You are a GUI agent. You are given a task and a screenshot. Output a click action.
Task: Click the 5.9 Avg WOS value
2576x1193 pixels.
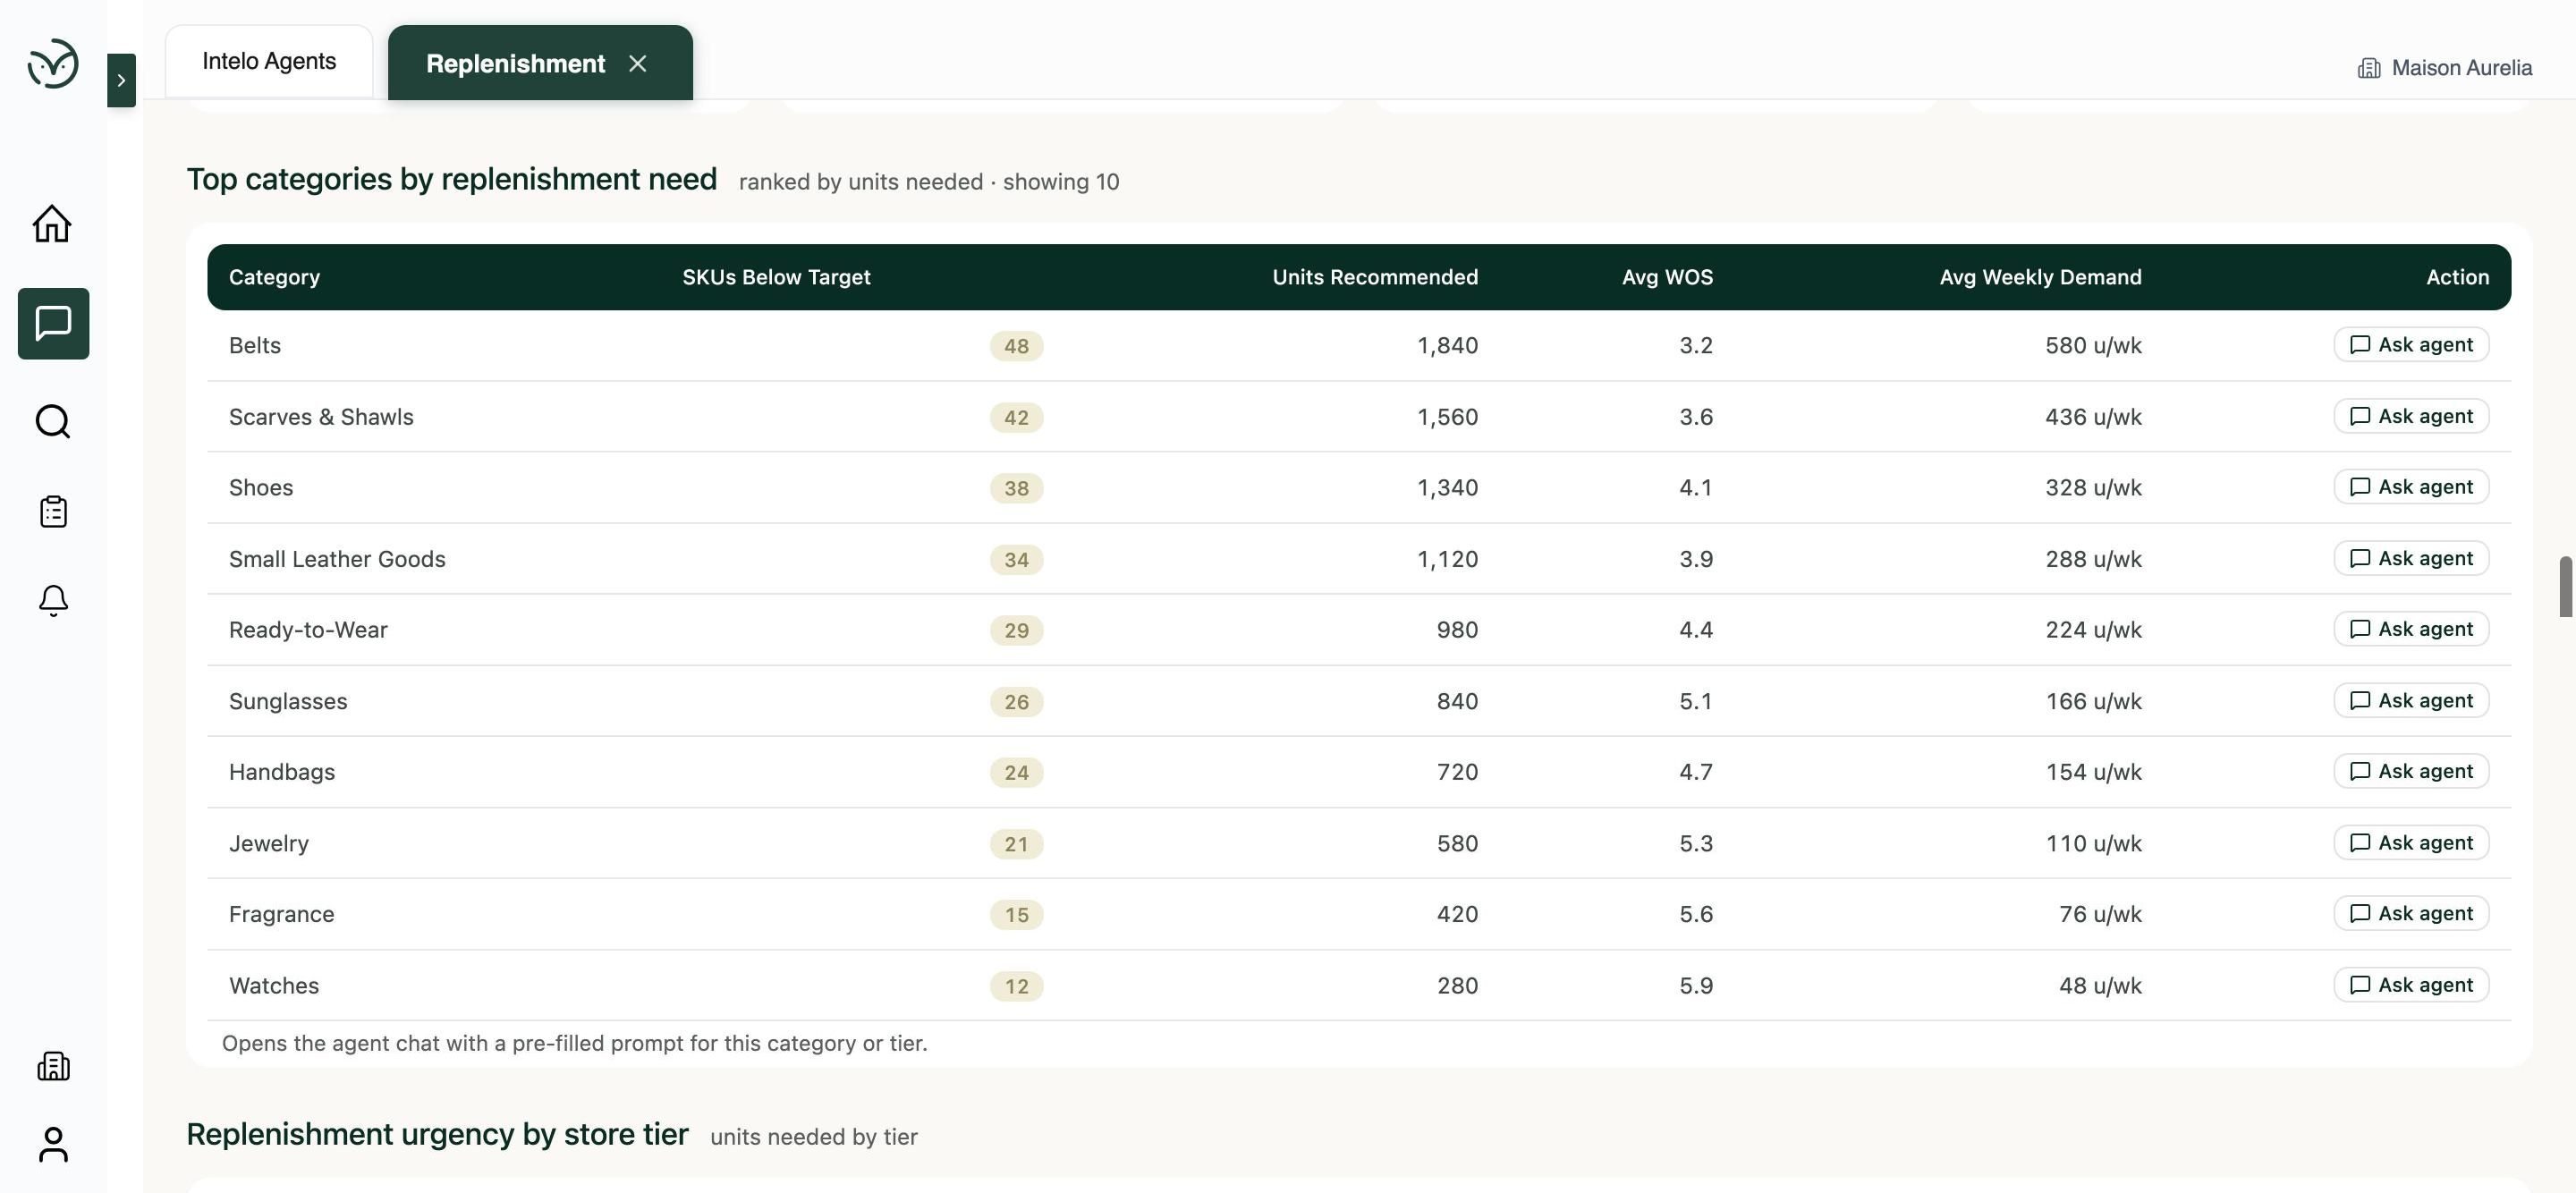(1696, 986)
